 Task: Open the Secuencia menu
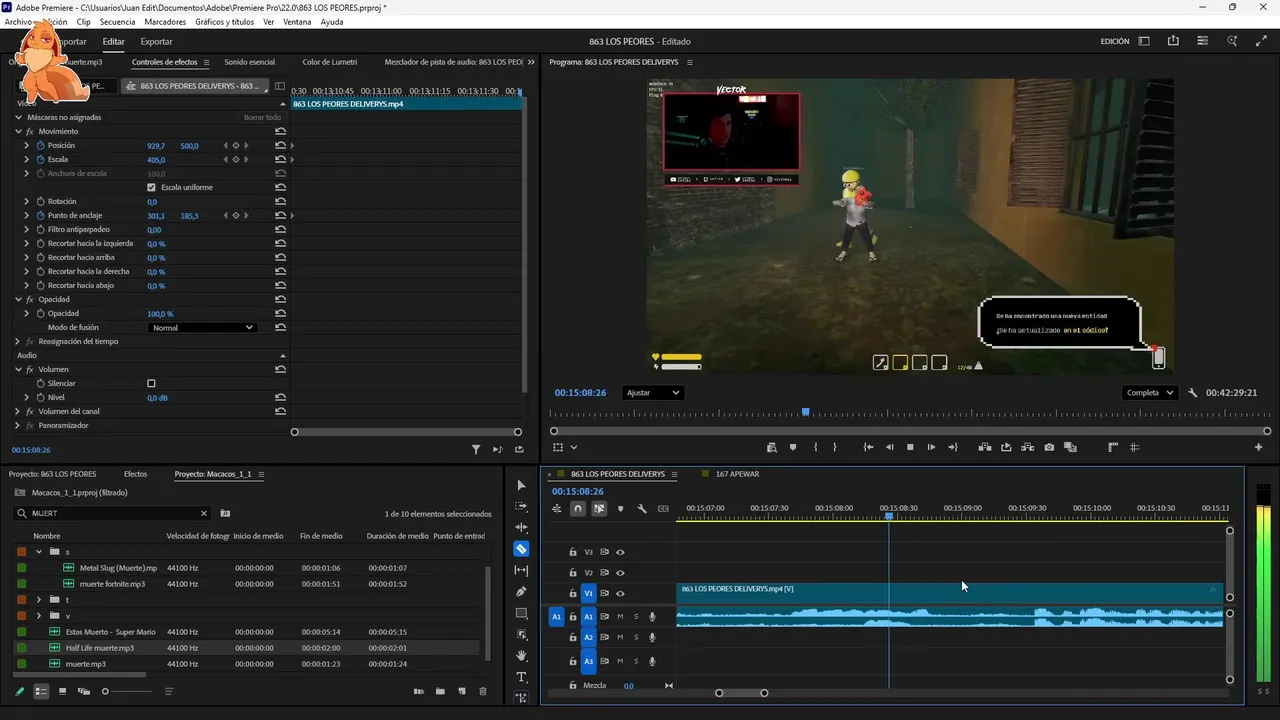click(117, 21)
